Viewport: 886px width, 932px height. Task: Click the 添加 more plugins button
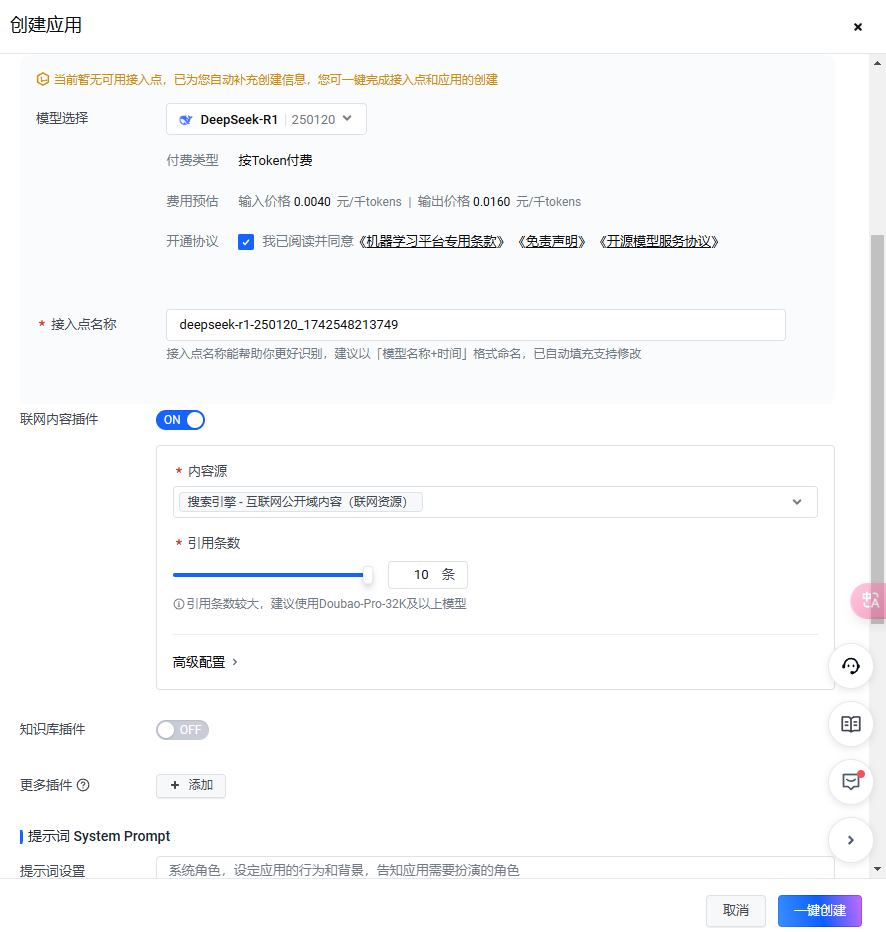[x=191, y=785]
